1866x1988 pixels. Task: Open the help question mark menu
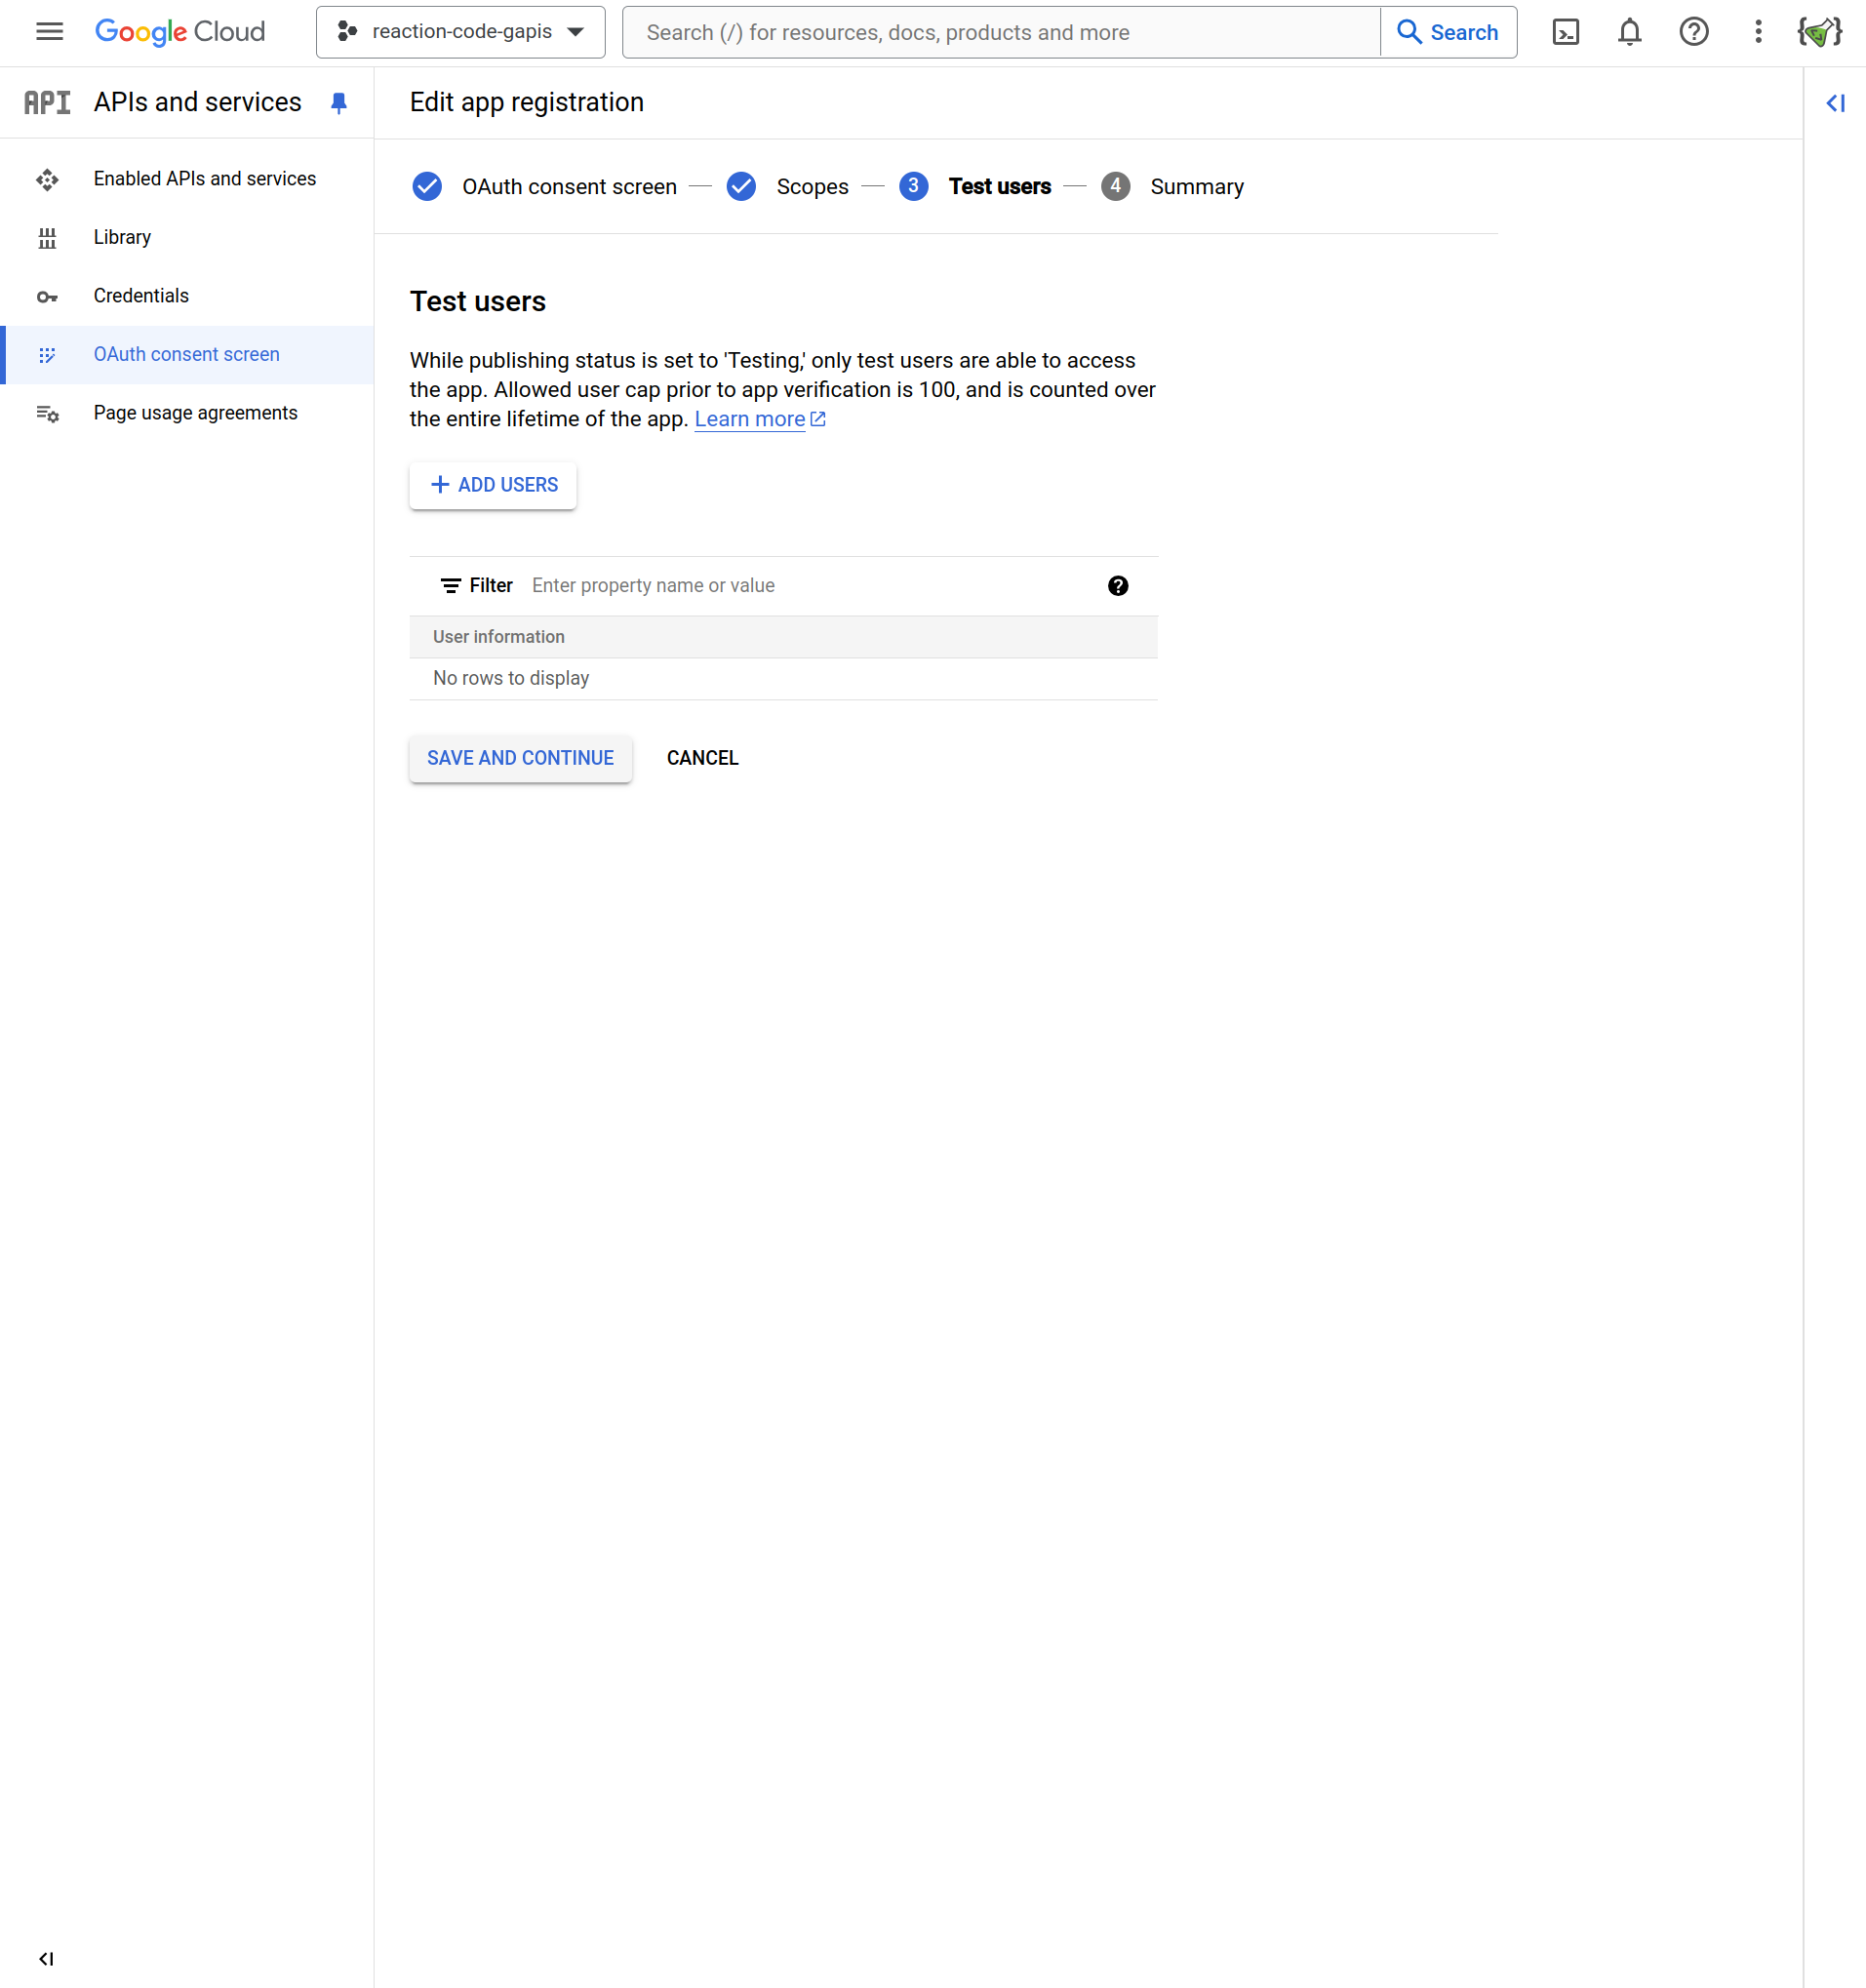coord(1693,32)
